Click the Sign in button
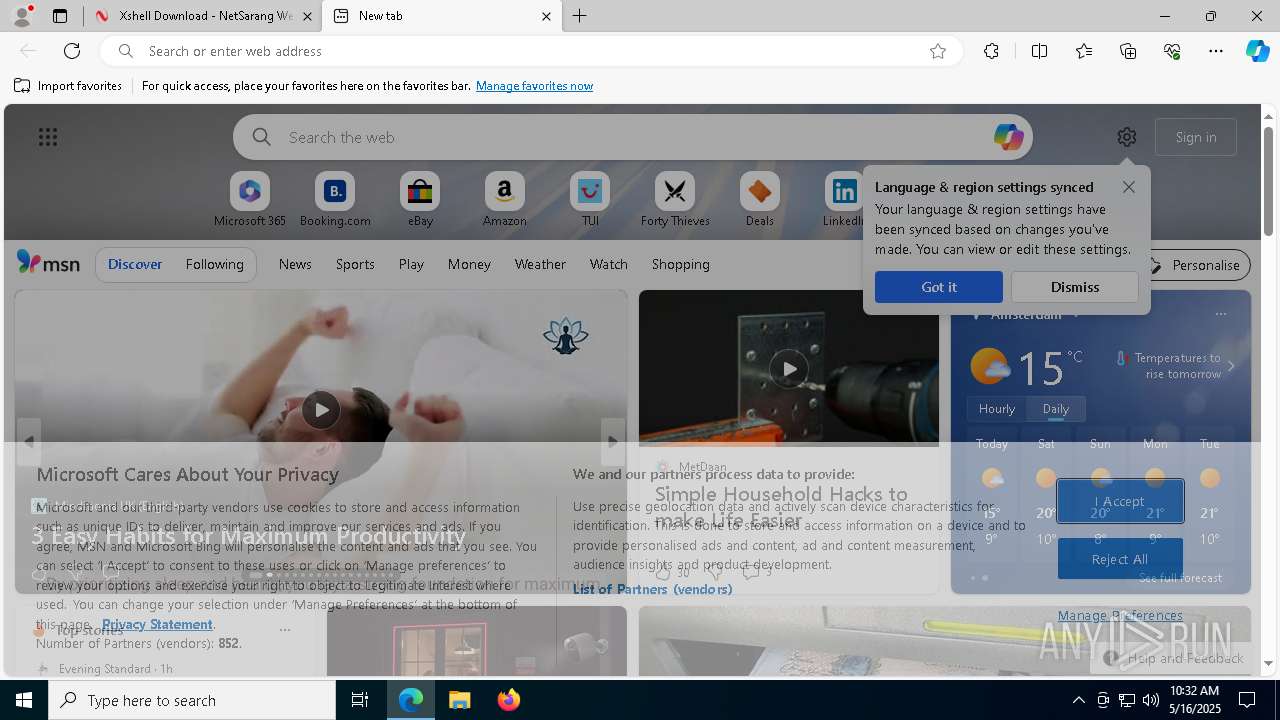The height and width of the screenshot is (720, 1280). (1196, 137)
